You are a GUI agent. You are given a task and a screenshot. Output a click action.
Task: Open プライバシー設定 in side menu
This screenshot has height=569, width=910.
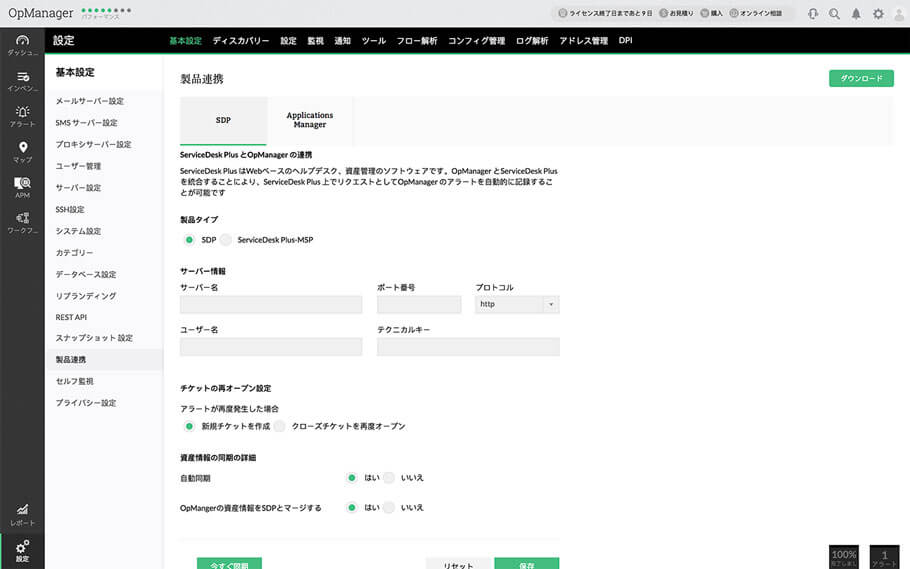click(86, 402)
